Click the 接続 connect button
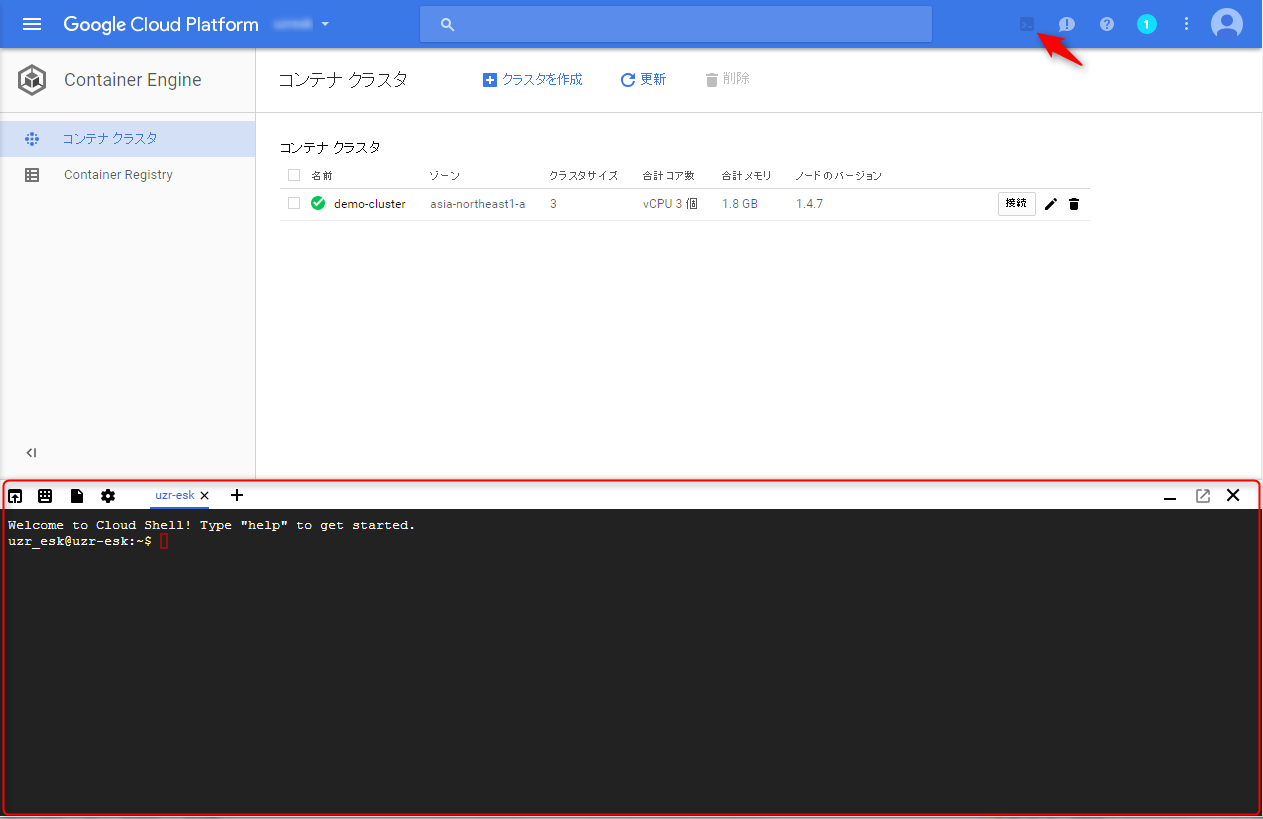Viewport: 1263px width, 819px height. pos(1016,204)
